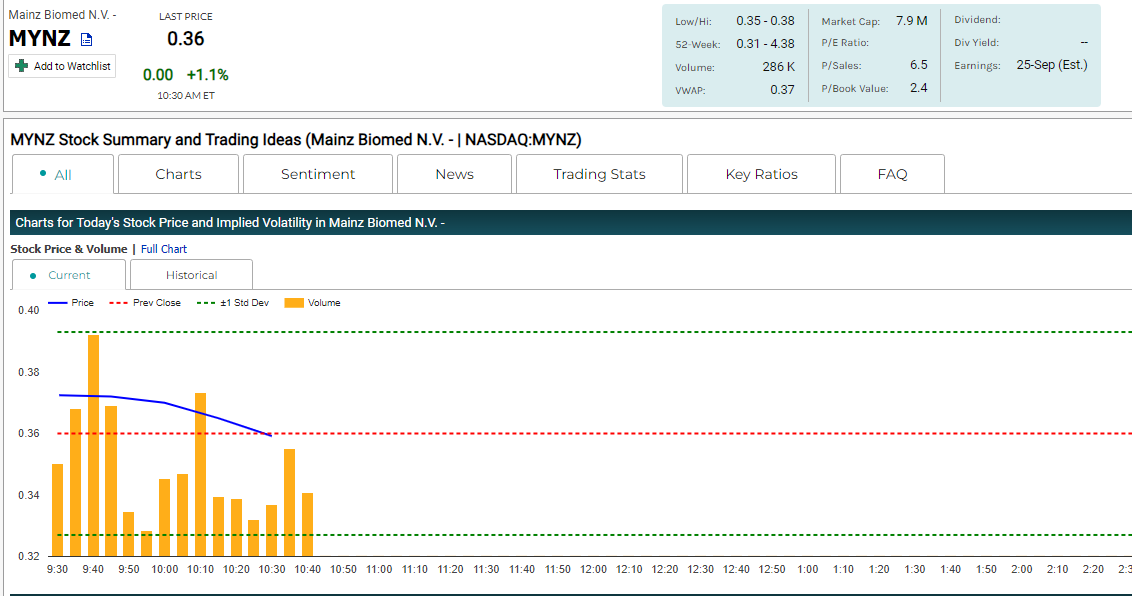The image size is (1132, 596).
Task: Open the FAQ tab
Action: (x=892, y=174)
